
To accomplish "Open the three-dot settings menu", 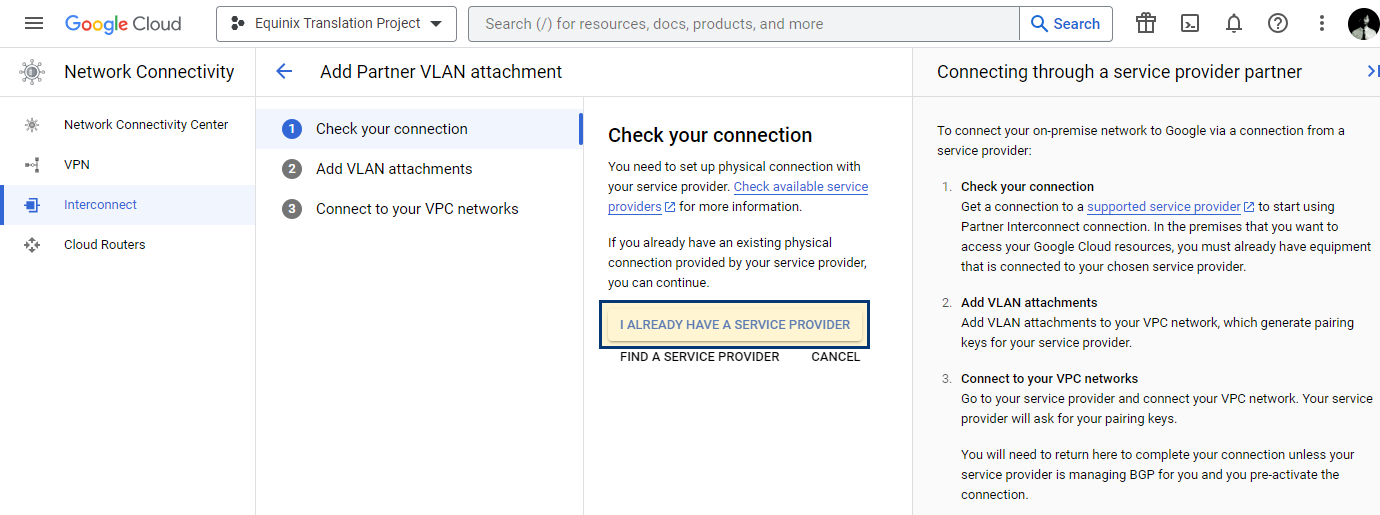I will [1322, 24].
